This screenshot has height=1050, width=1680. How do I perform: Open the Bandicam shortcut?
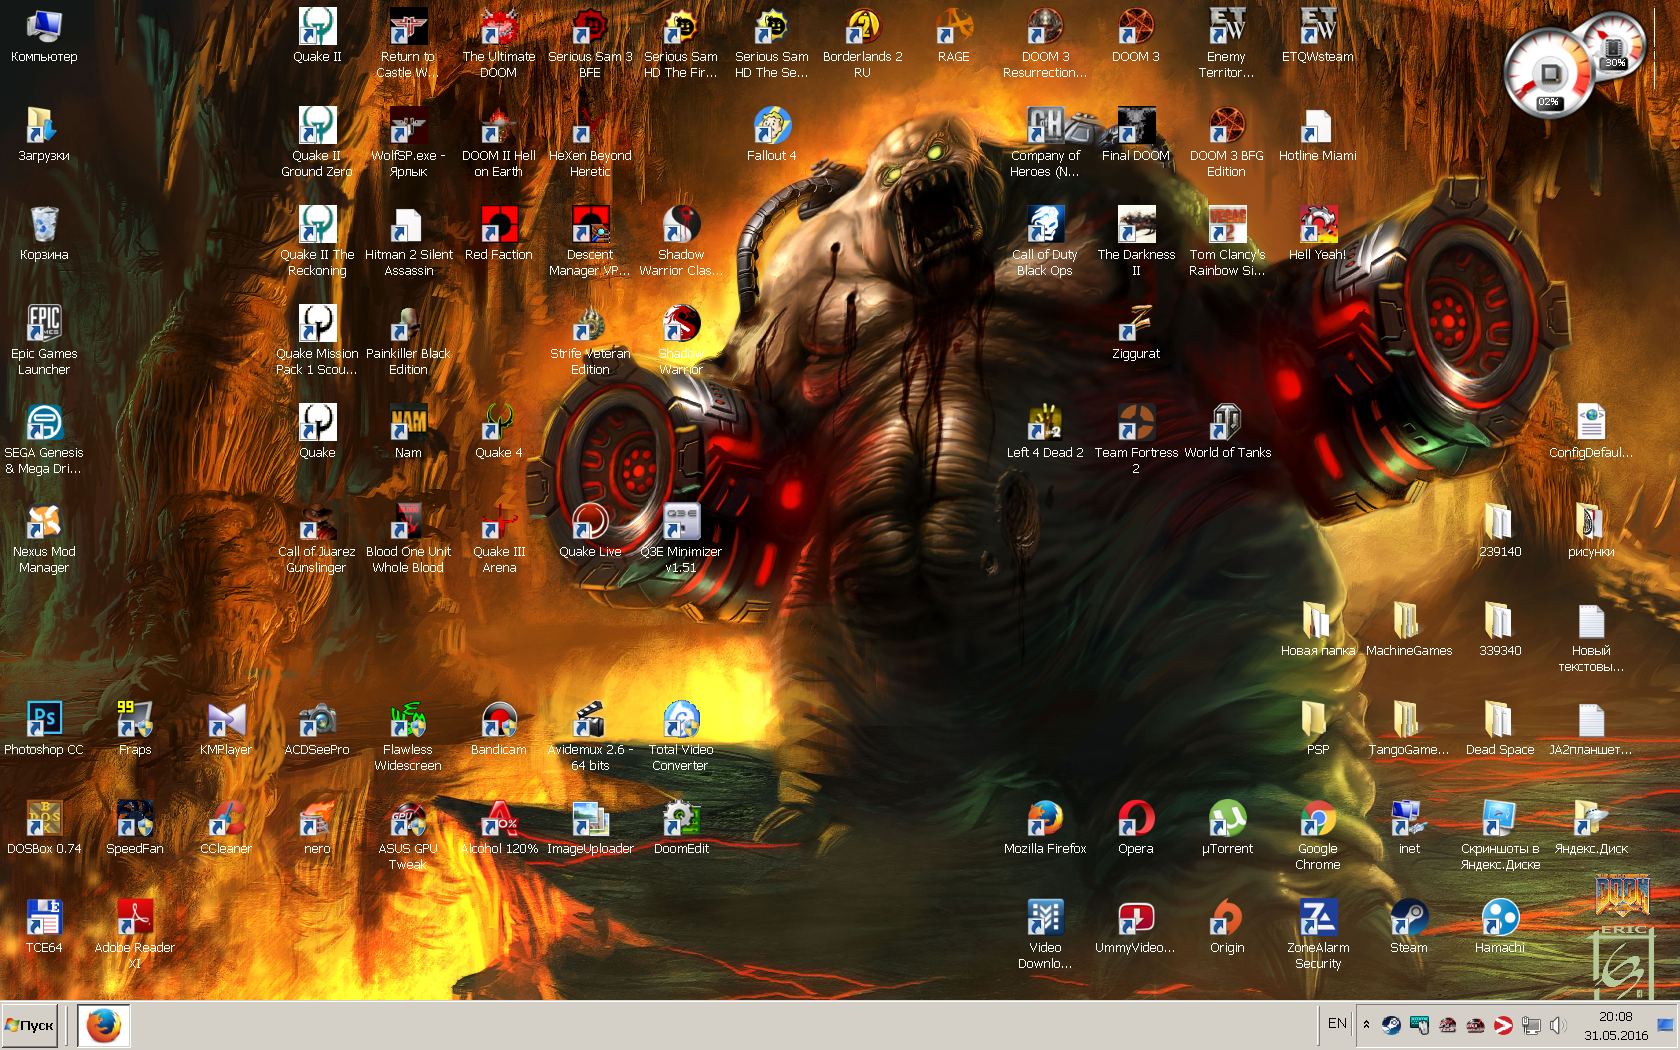pos(499,728)
